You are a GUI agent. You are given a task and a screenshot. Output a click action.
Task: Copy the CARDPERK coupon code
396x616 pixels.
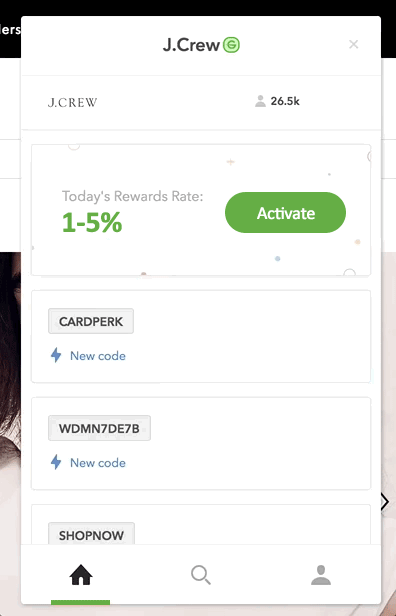tap(91, 321)
